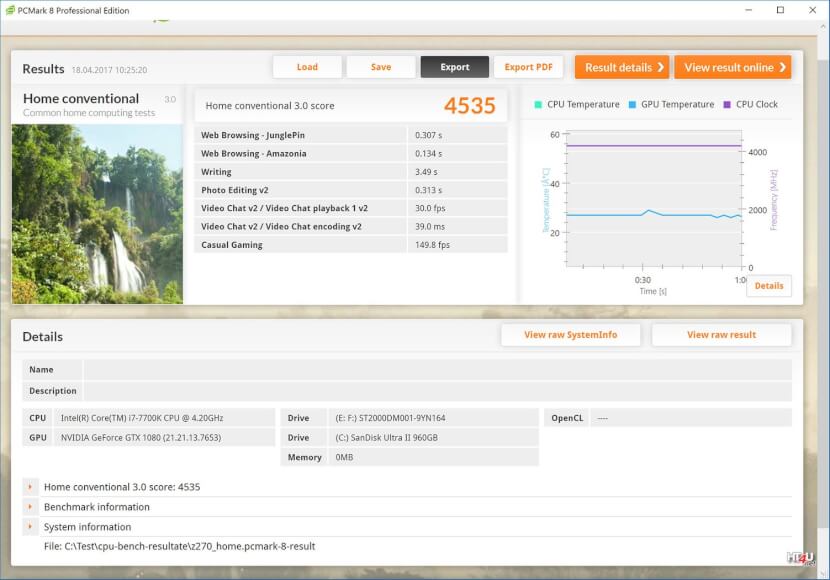Click the graph Details button
The width and height of the screenshot is (830, 580).
769,286
